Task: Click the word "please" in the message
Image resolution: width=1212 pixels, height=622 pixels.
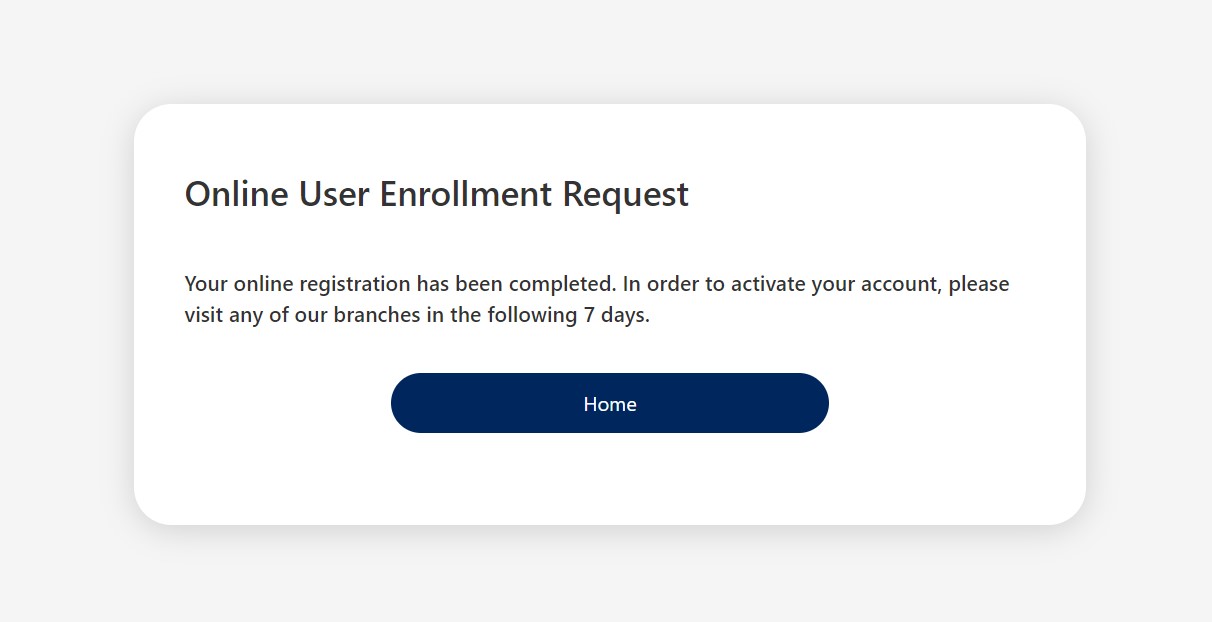Action: pos(979,284)
